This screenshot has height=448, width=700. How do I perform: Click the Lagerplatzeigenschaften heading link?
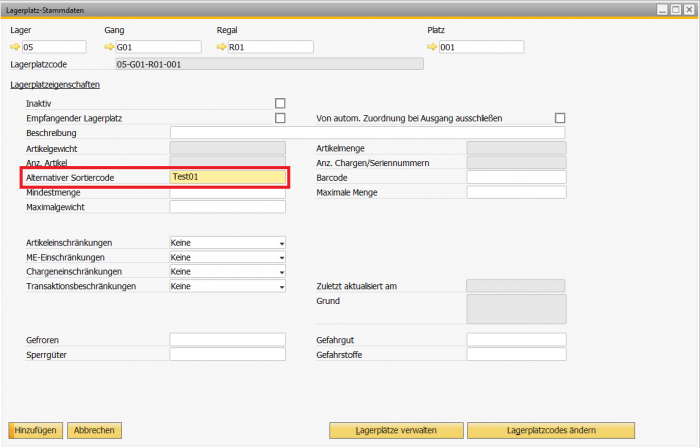[x=55, y=85]
